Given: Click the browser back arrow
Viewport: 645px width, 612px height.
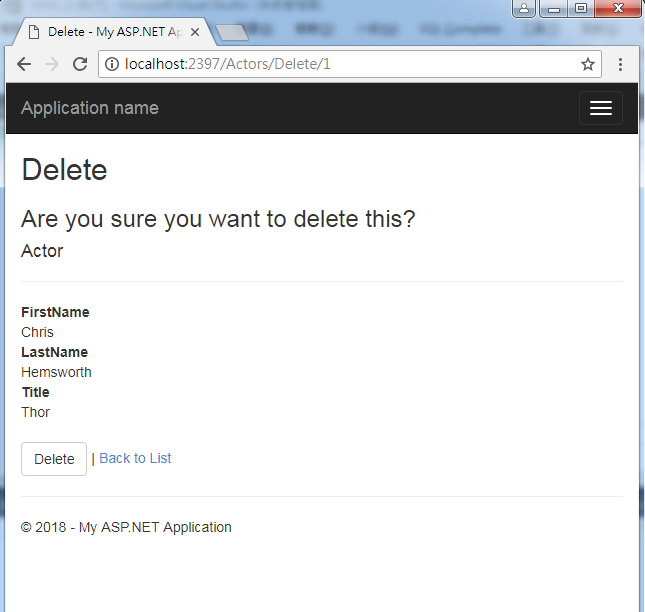Looking at the screenshot, I should [x=24, y=64].
